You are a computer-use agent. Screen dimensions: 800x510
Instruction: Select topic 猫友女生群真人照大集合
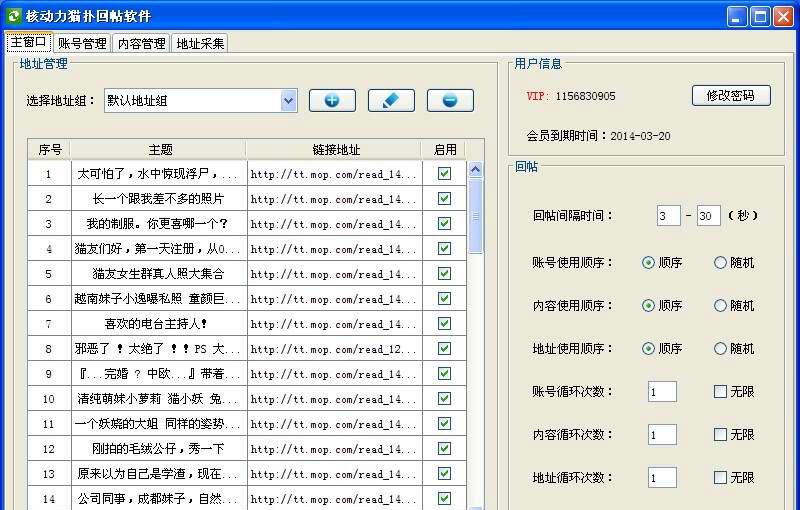coord(159,274)
